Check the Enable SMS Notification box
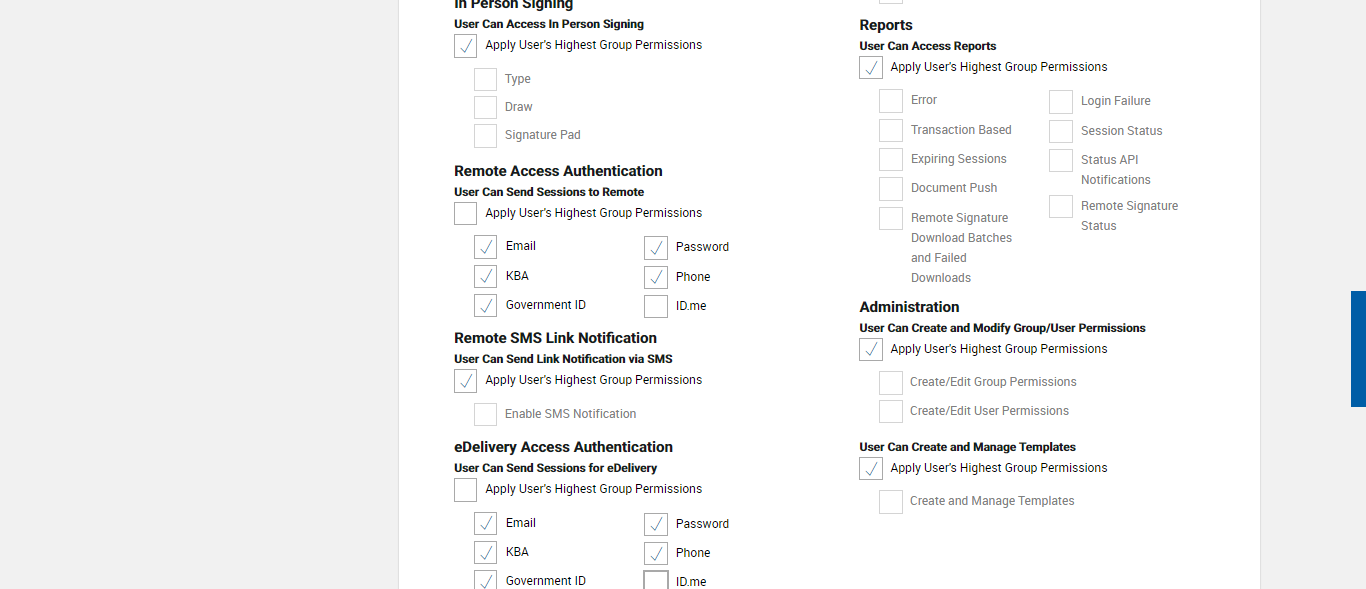1366x589 pixels. (x=485, y=414)
